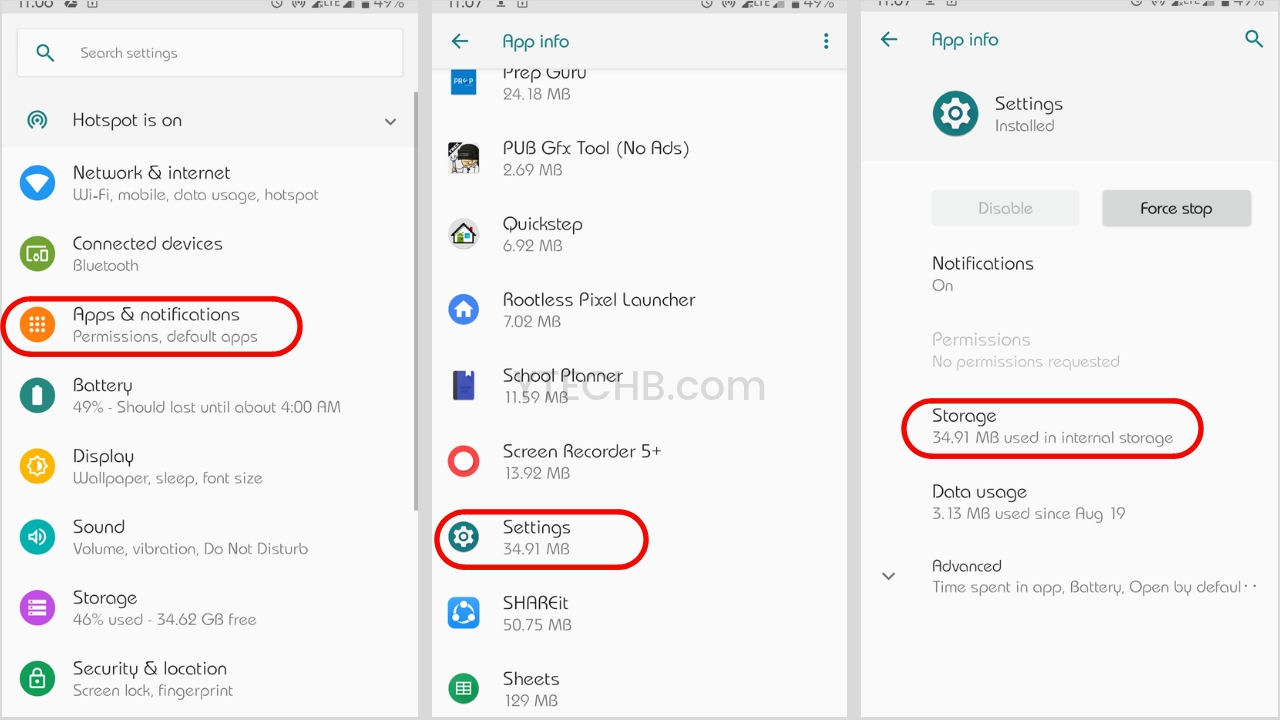Open Apps & notifications row
This screenshot has width=1280, height=720.
209,325
